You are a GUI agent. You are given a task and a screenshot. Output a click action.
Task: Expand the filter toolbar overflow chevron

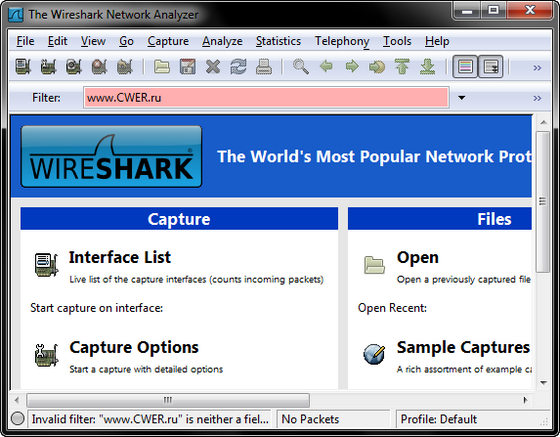click(537, 98)
